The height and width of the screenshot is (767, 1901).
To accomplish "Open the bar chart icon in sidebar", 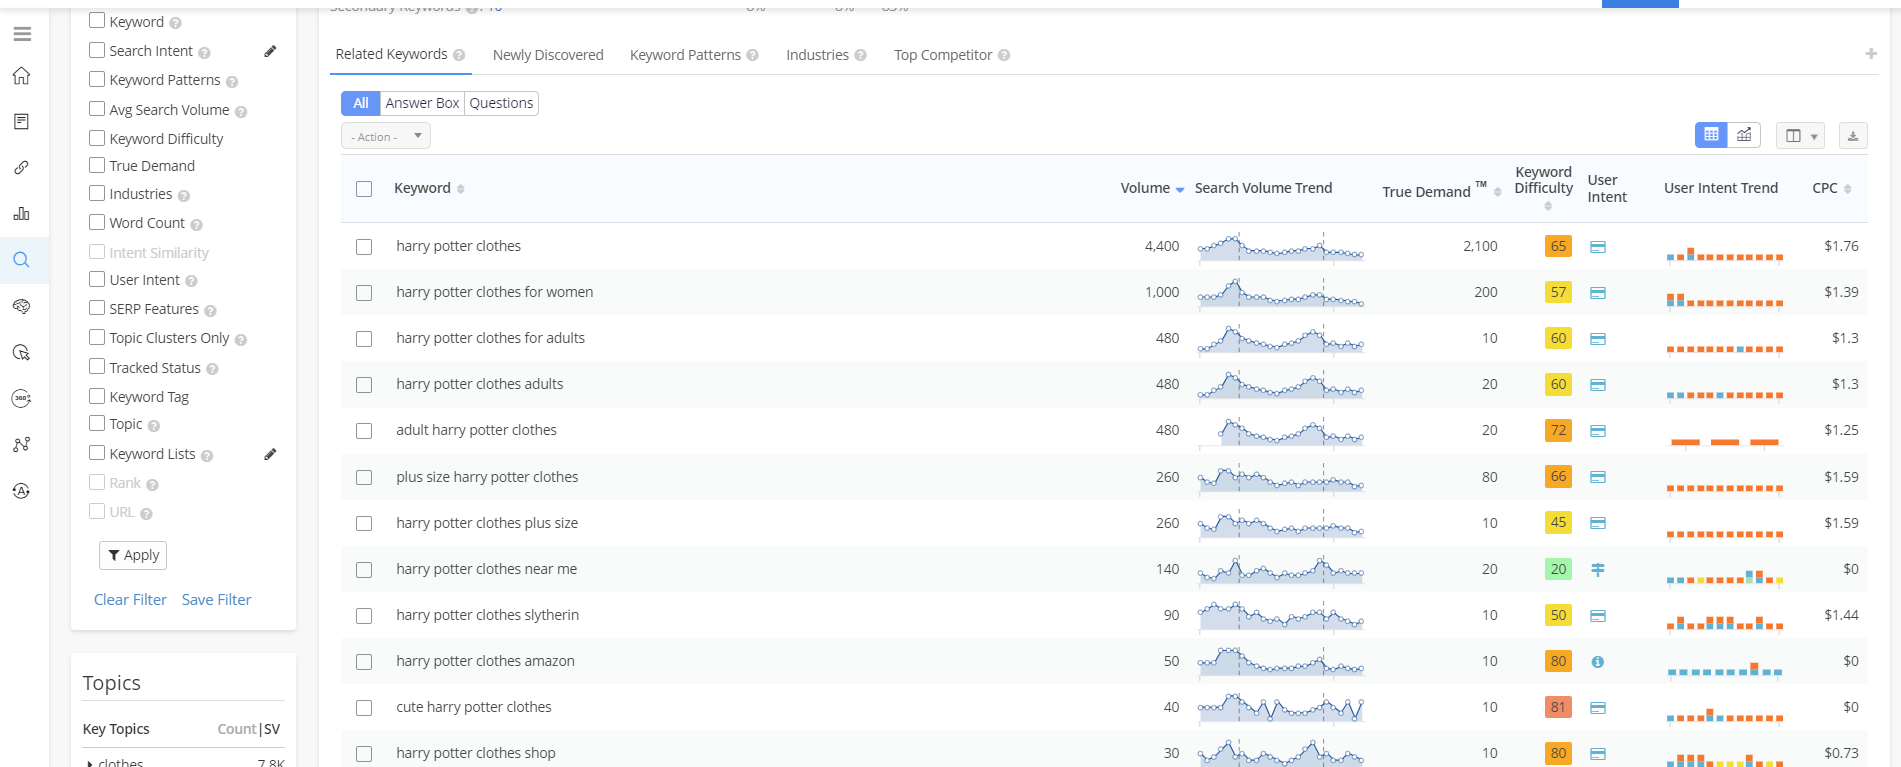I will (22, 214).
